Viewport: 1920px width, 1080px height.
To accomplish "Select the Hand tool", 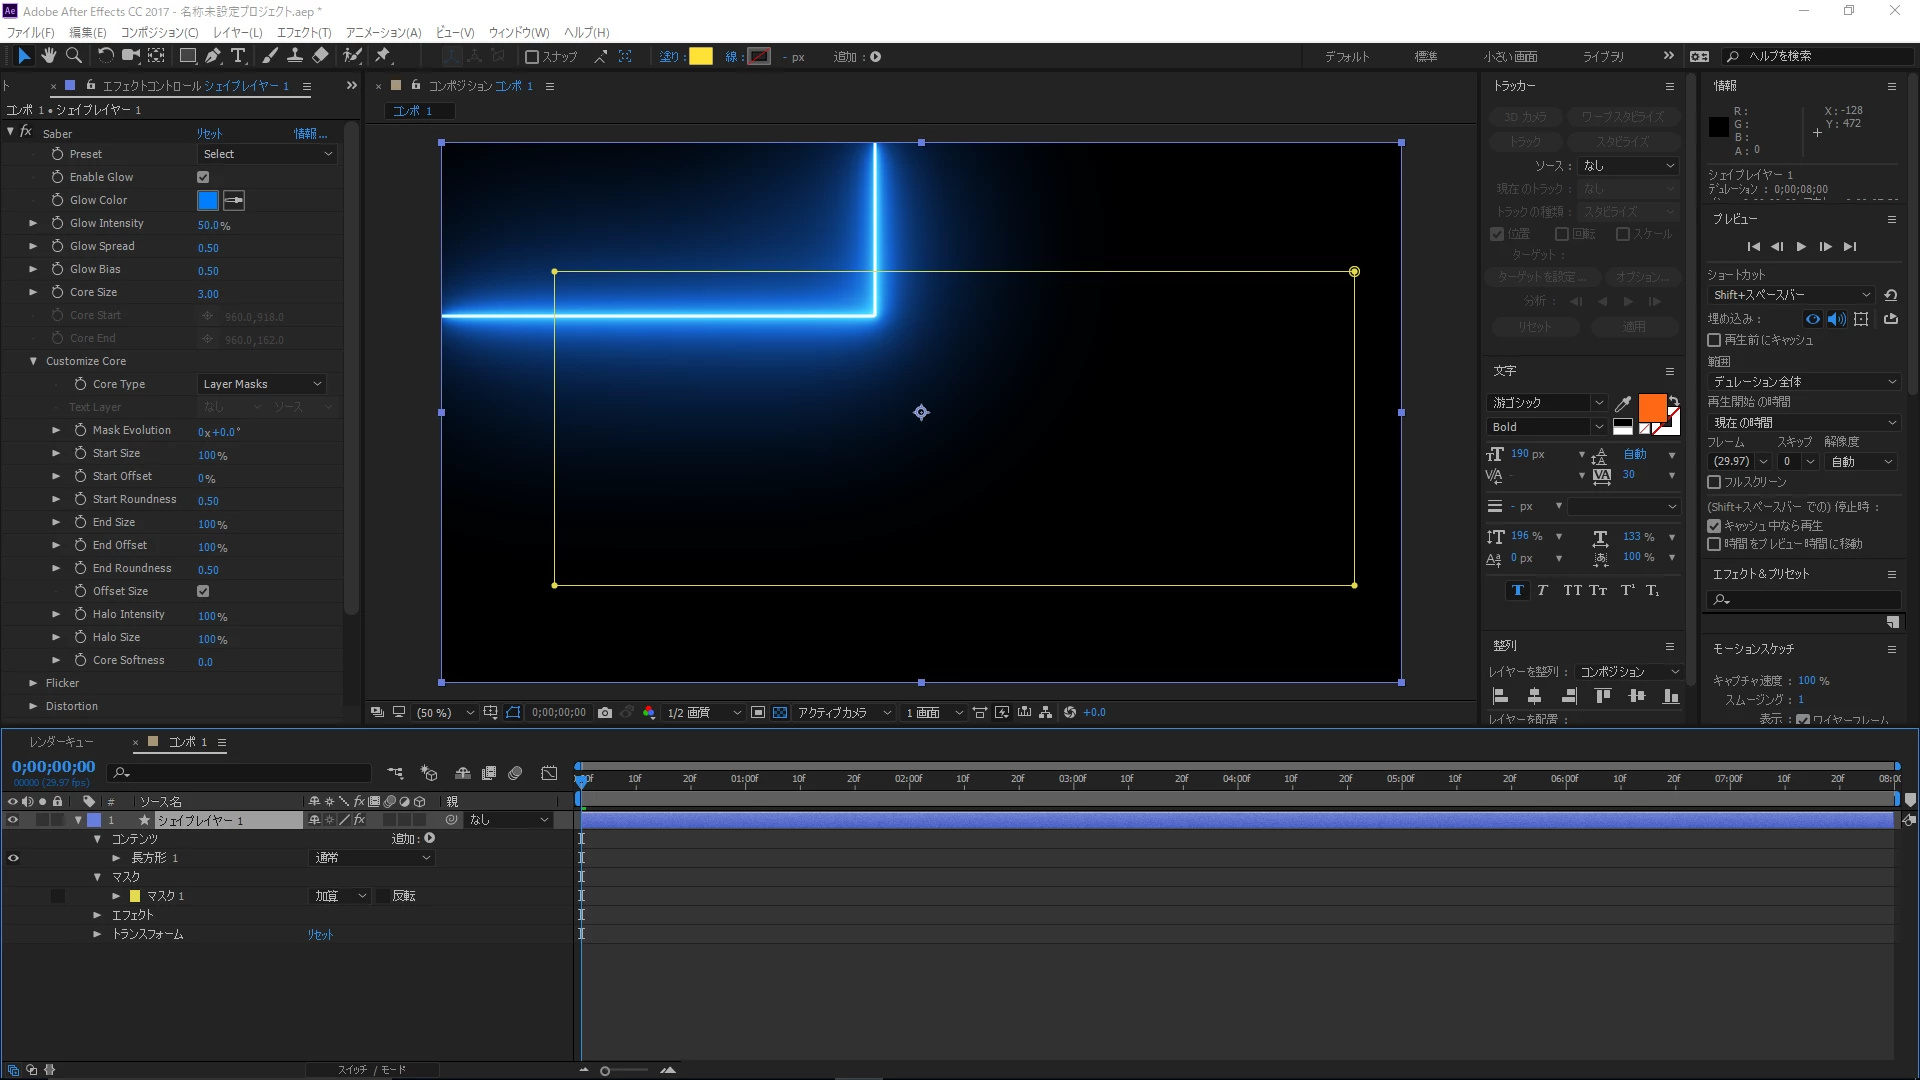I will point(48,56).
